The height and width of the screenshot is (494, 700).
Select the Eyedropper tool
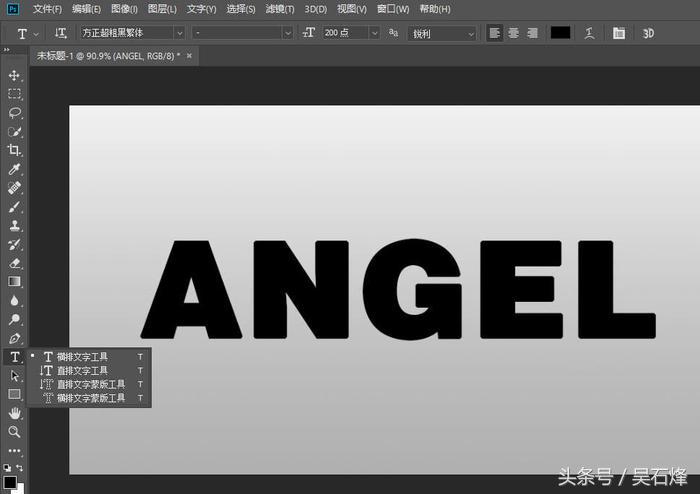(14, 169)
